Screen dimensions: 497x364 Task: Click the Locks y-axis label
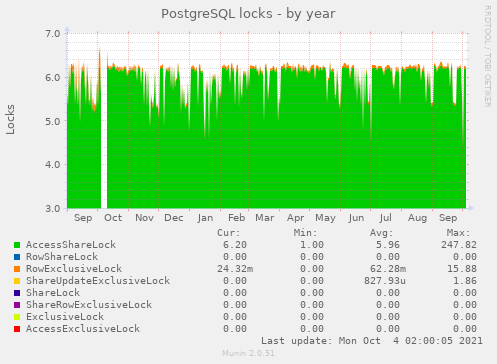click(x=10, y=120)
